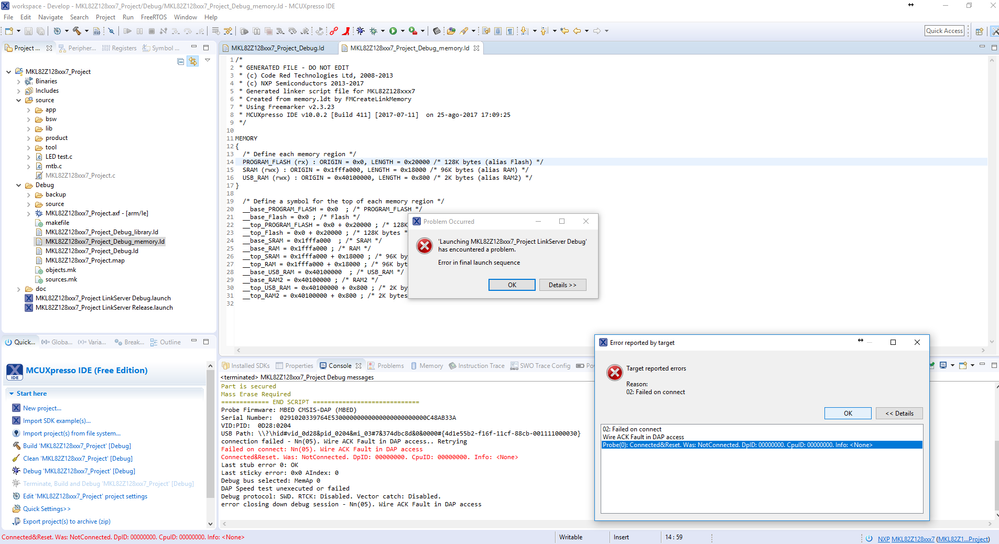Open the Build hammer dropdown arrow

[x=87, y=31]
